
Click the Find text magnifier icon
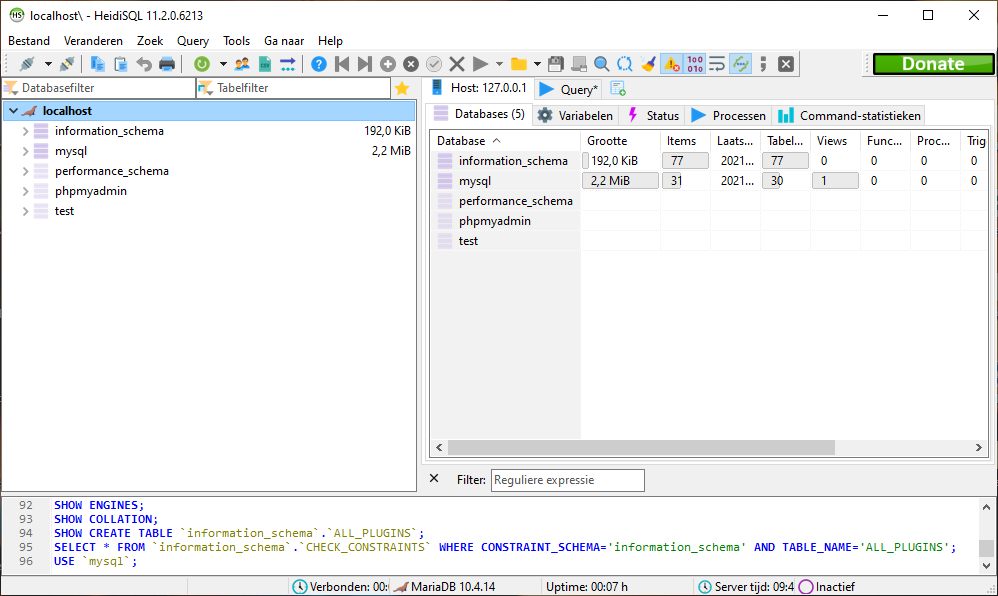click(601, 64)
